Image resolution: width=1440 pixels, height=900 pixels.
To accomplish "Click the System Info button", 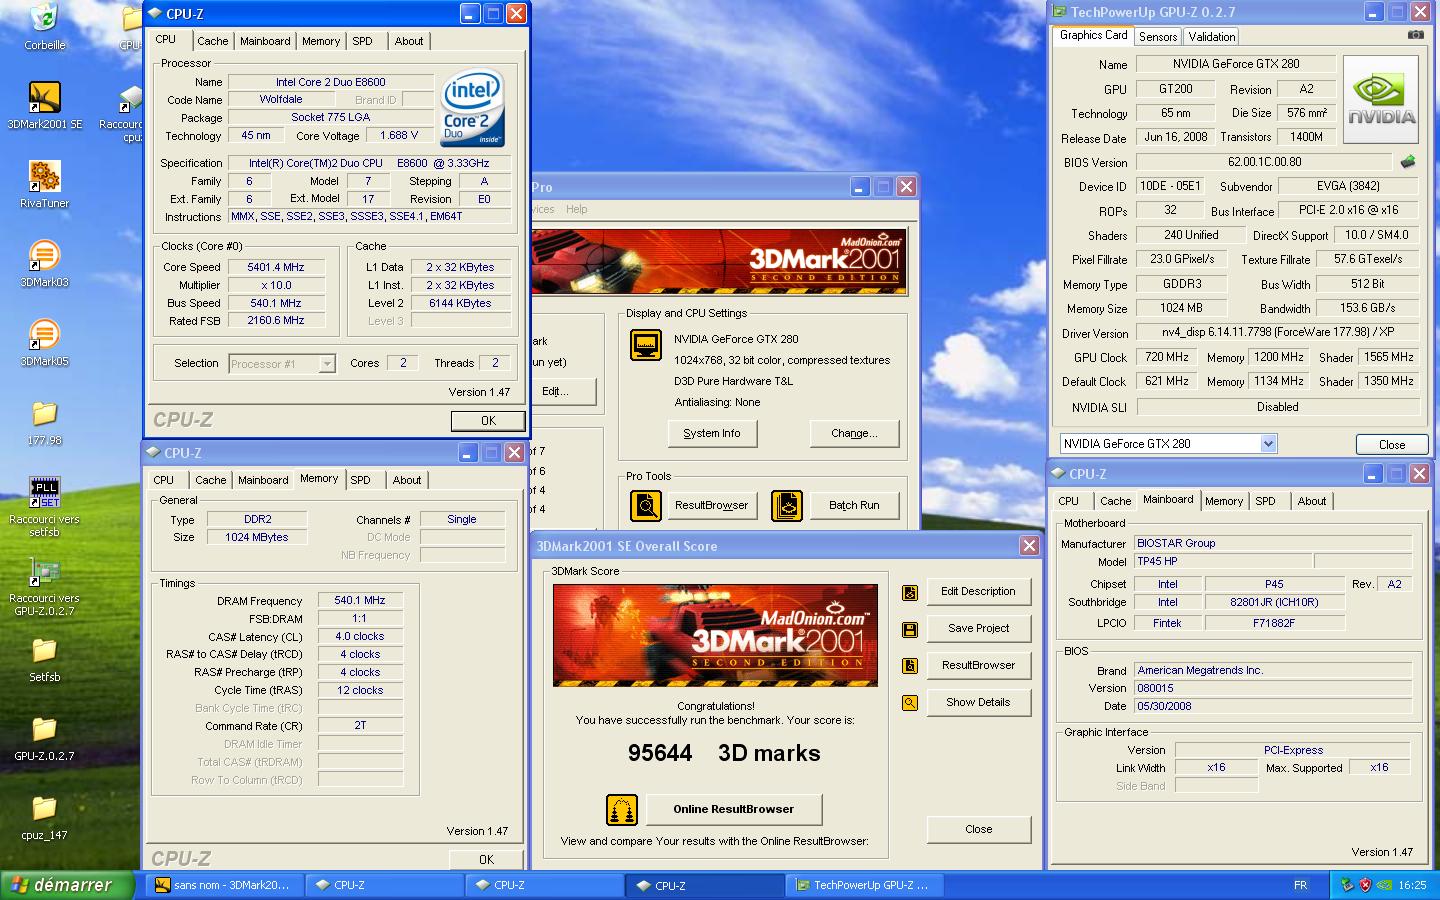I will pyautogui.click(x=712, y=433).
